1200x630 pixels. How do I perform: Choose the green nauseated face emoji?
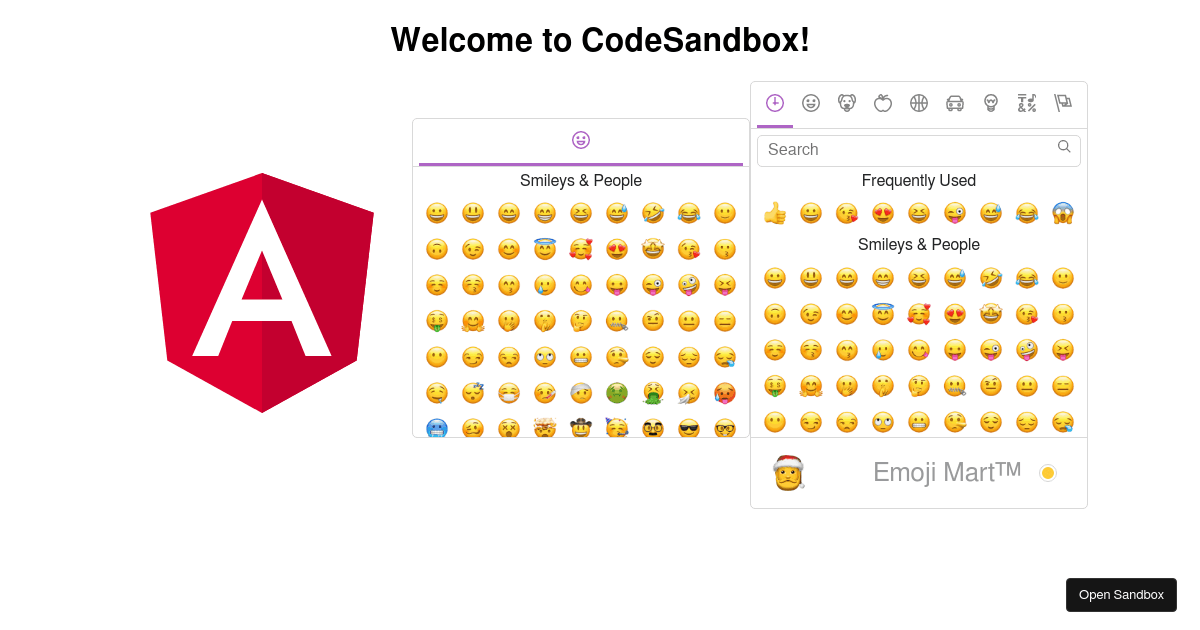617,393
